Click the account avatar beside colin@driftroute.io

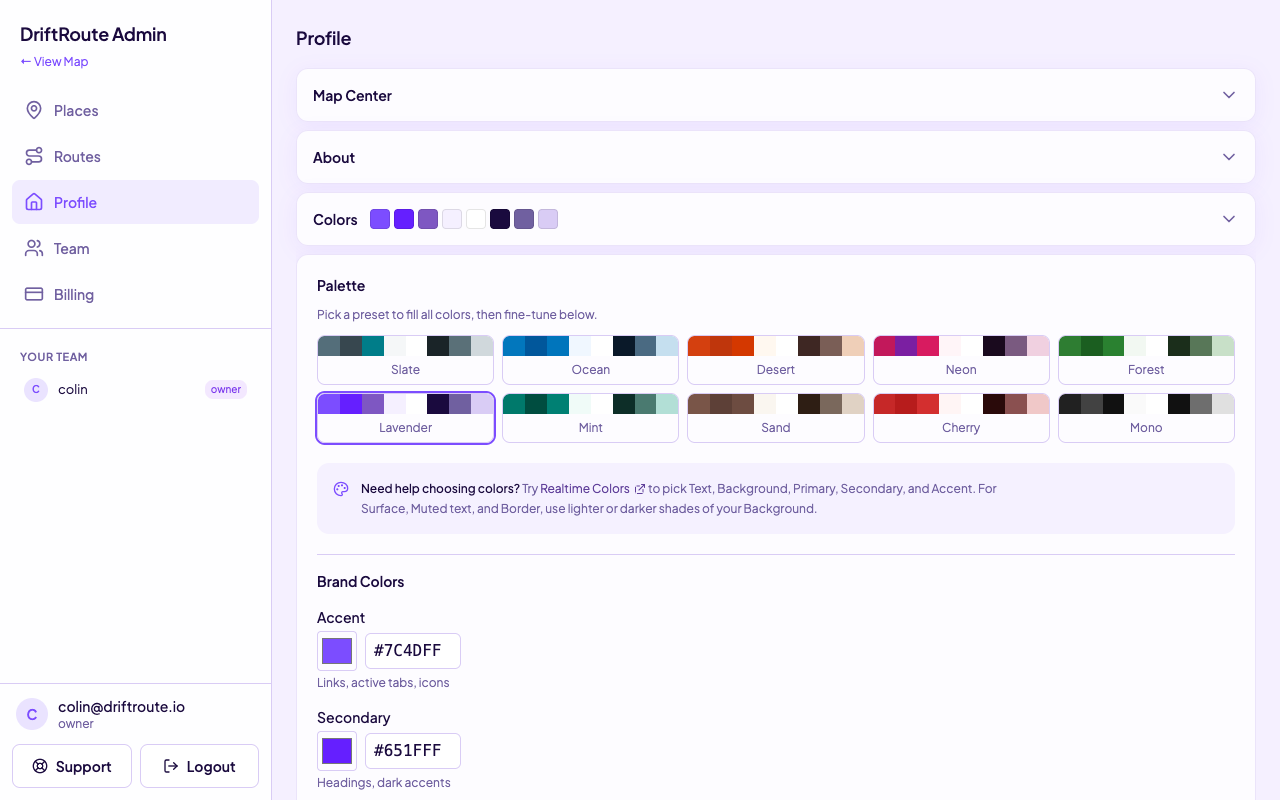tap(32, 714)
